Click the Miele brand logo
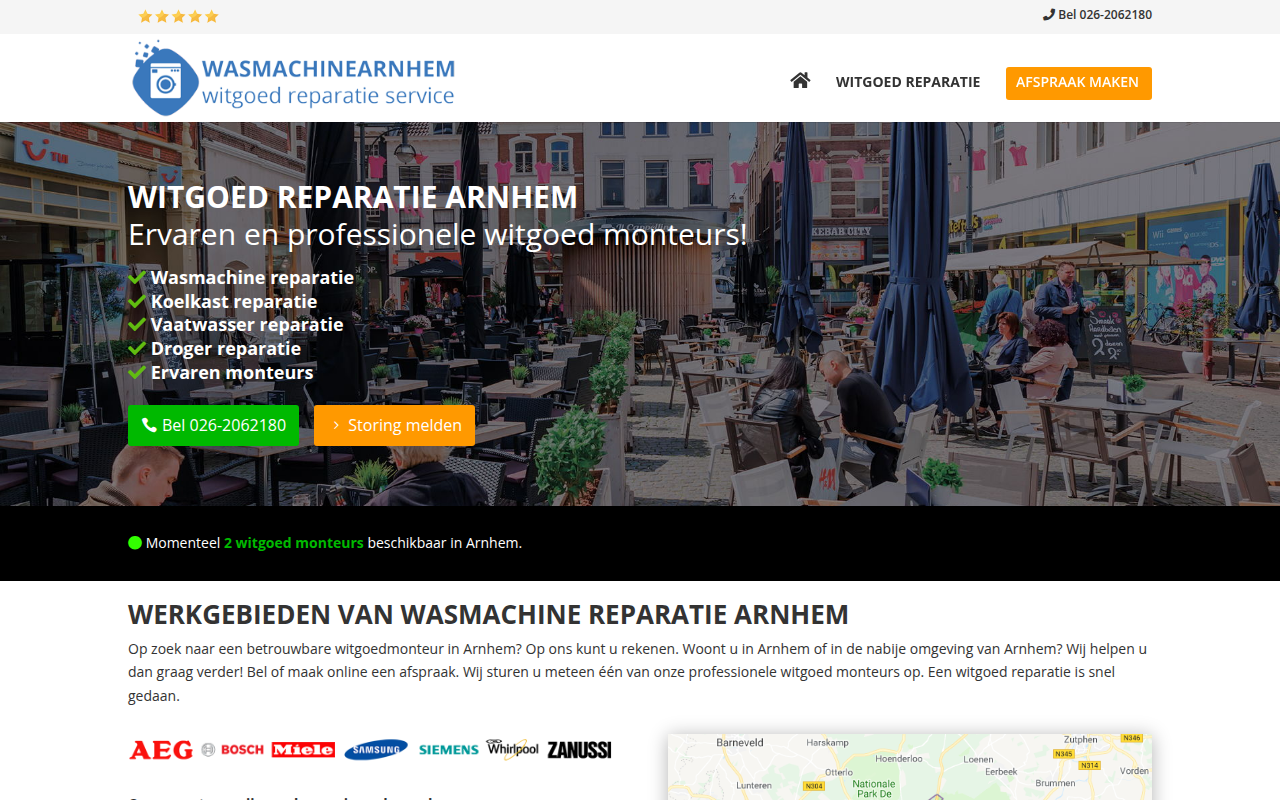Viewport: 1280px width, 800px height. click(x=303, y=750)
